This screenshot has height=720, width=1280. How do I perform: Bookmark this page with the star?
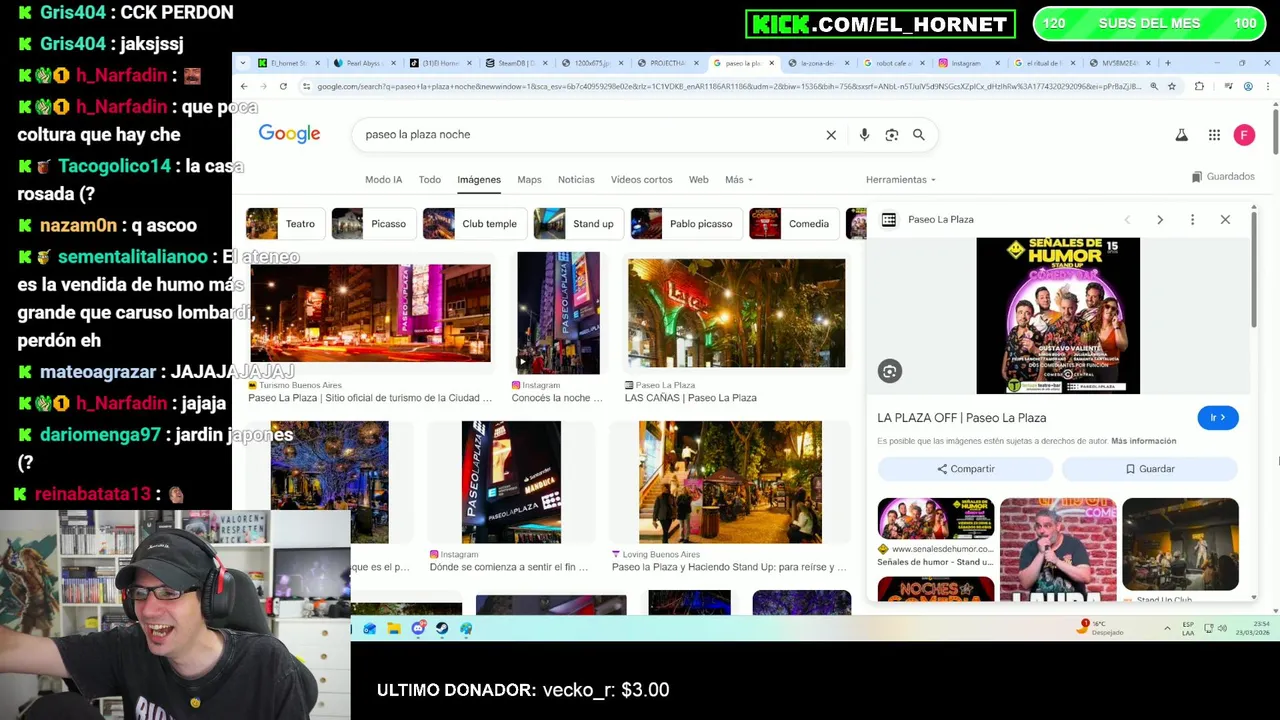pyautogui.click(x=1171, y=86)
